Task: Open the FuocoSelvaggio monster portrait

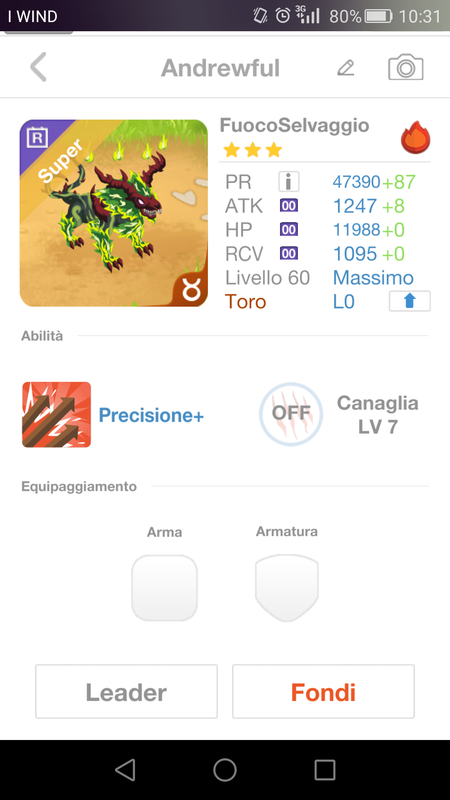Action: pyautogui.click(x=114, y=213)
